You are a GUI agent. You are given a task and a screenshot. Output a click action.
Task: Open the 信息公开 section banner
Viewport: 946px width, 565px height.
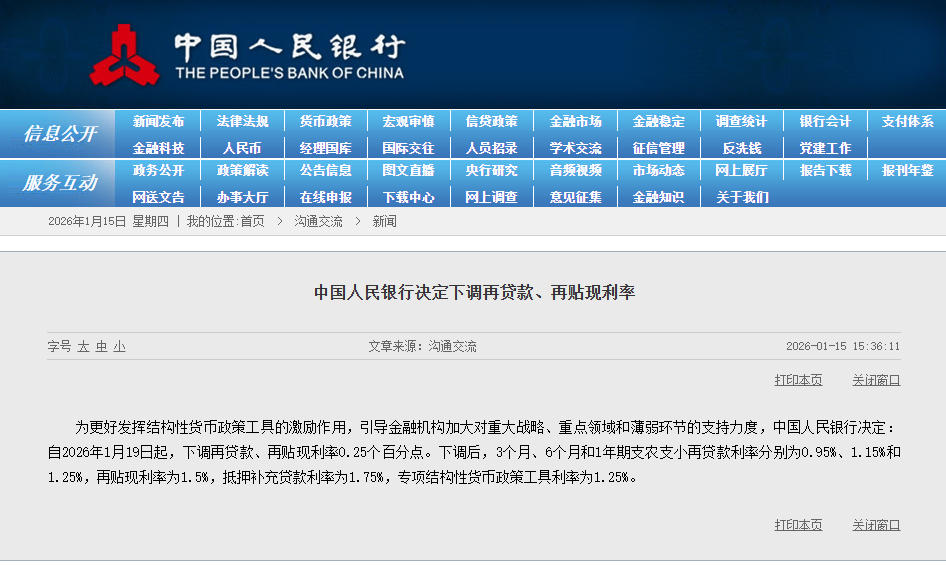[60, 134]
